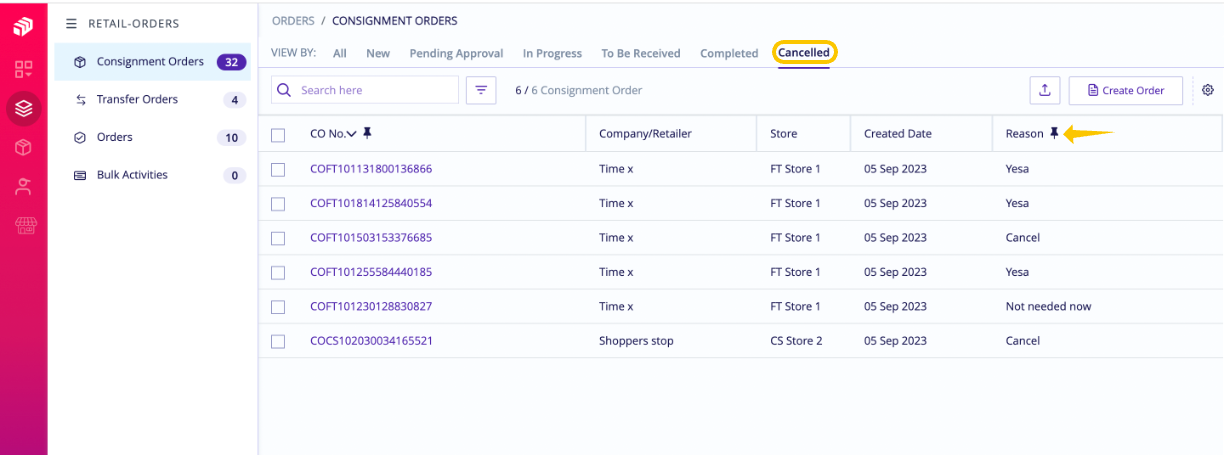Screen dimensions: 1224x455
Task: Switch to the Completed tab
Action: pyautogui.click(x=729, y=53)
